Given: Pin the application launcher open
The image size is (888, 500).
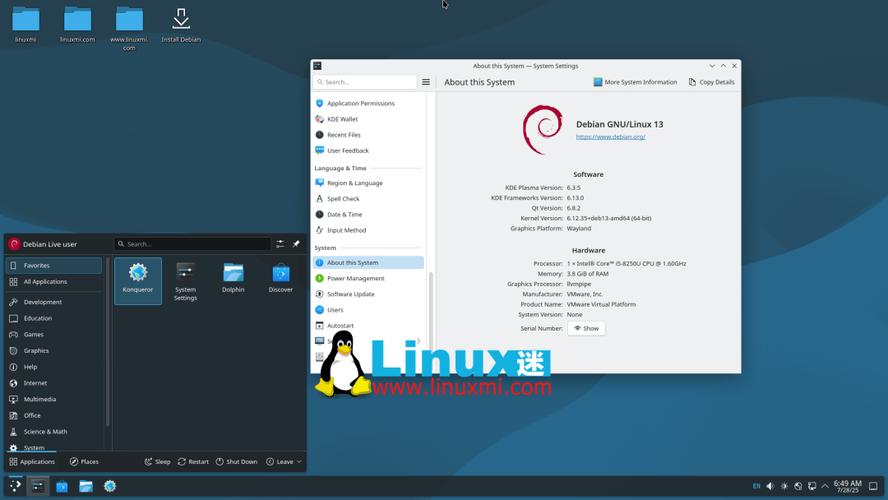Looking at the screenshot, I should click(296, 244).
